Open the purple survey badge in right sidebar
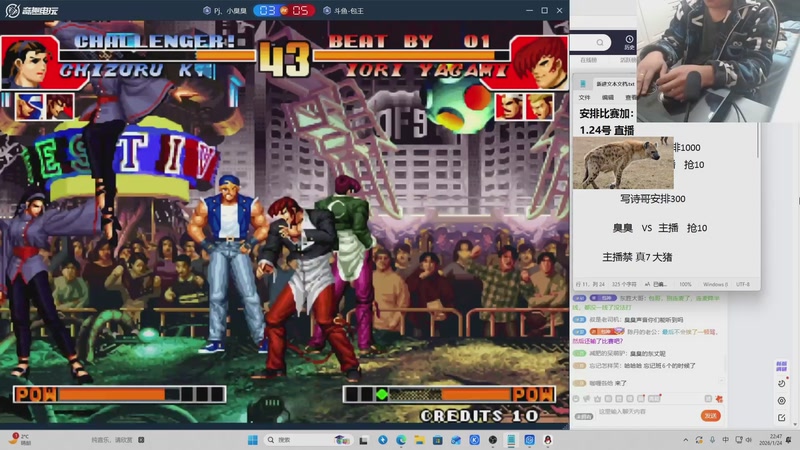The height and width of the screenshot is (450, 800). (x=781, y=366)
